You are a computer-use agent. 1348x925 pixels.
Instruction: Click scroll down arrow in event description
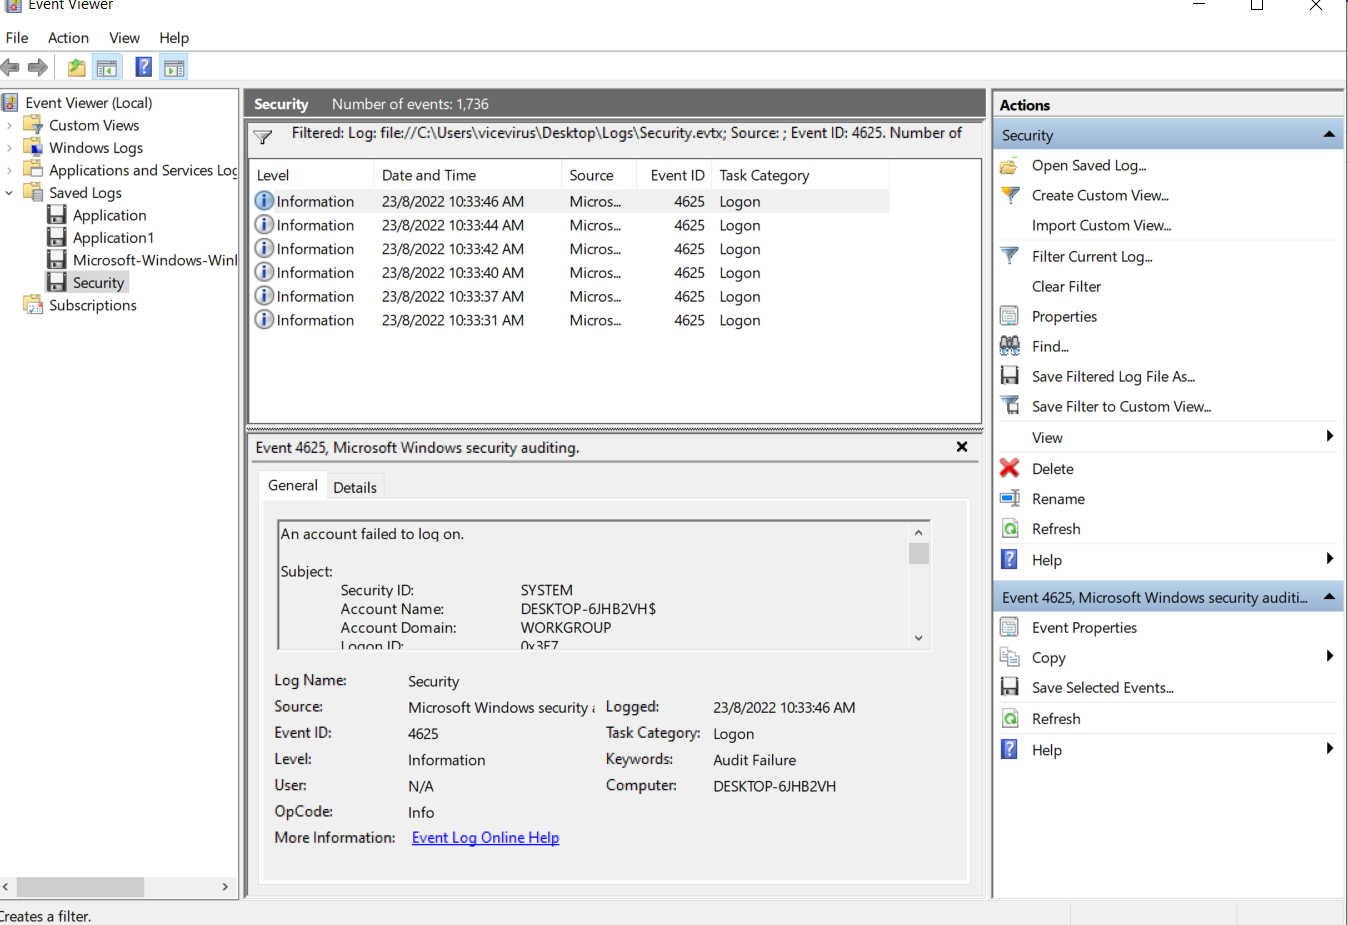[919, 638]
